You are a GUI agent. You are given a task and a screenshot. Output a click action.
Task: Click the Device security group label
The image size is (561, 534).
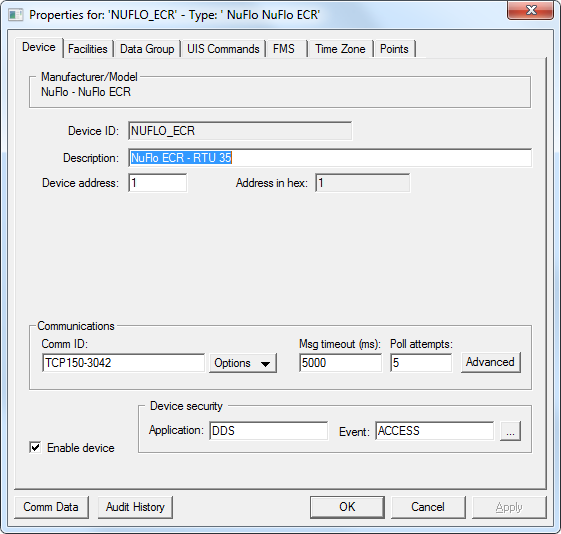(186, 406)
